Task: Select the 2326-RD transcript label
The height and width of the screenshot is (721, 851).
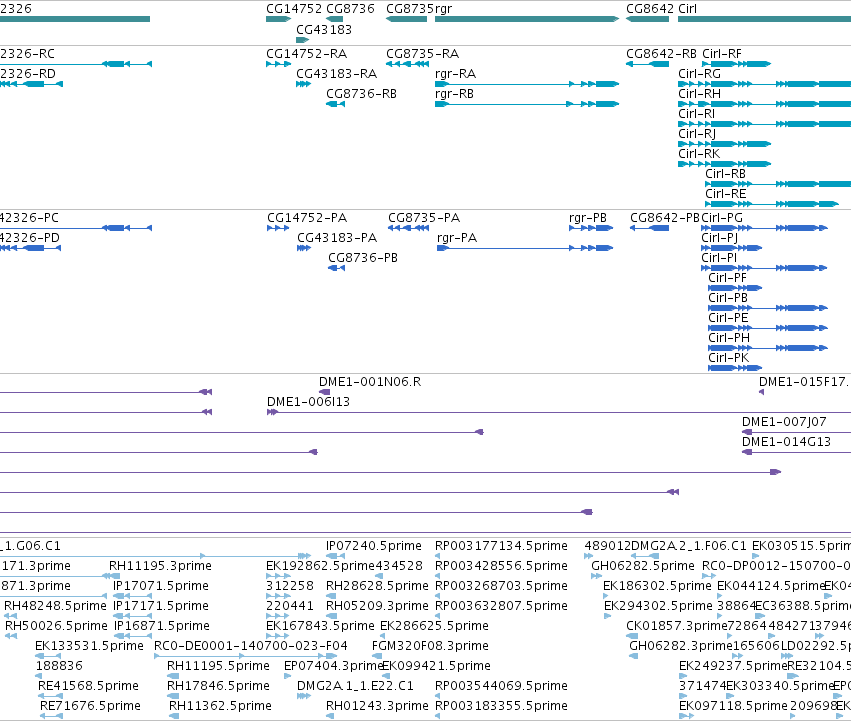Action: 28,74
